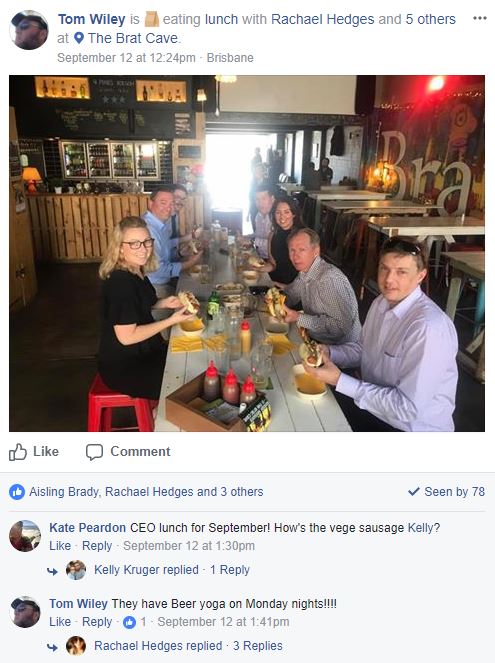495x663 pixels.
Task: Open like count icon on Tom's comment
Action: tap(129, 622)
